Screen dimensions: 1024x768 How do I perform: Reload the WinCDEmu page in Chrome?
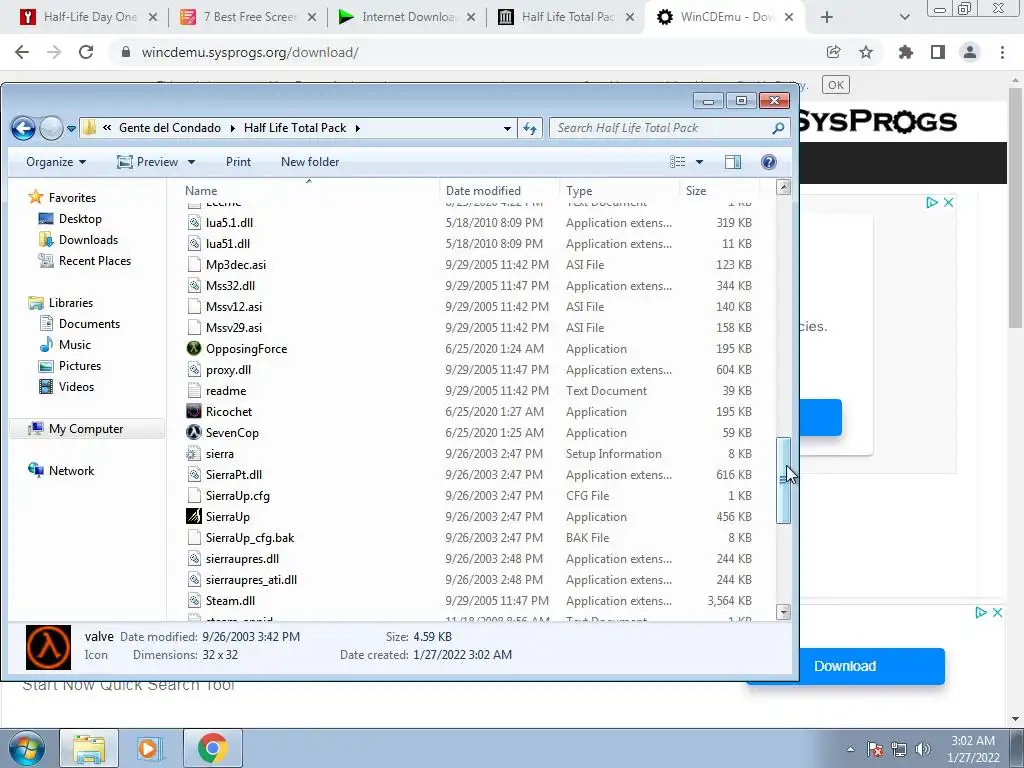point(86,52)
